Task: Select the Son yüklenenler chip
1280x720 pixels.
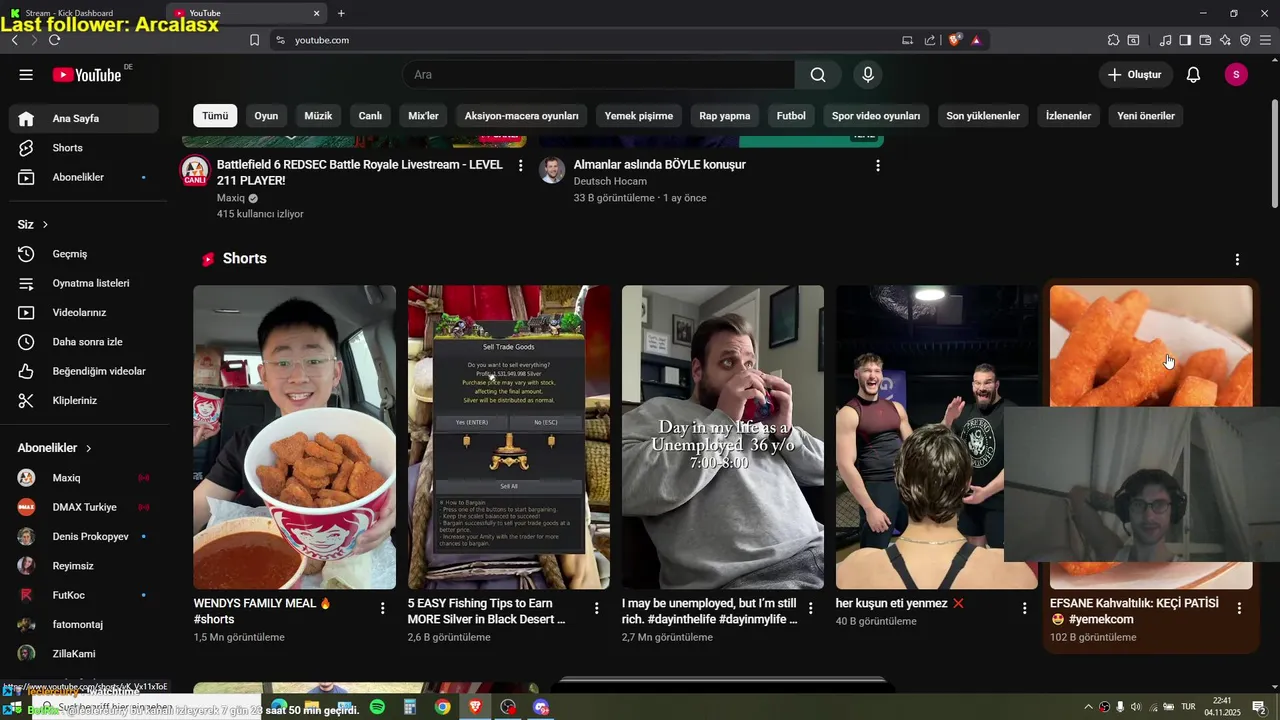Action: [x=983, y=116]
